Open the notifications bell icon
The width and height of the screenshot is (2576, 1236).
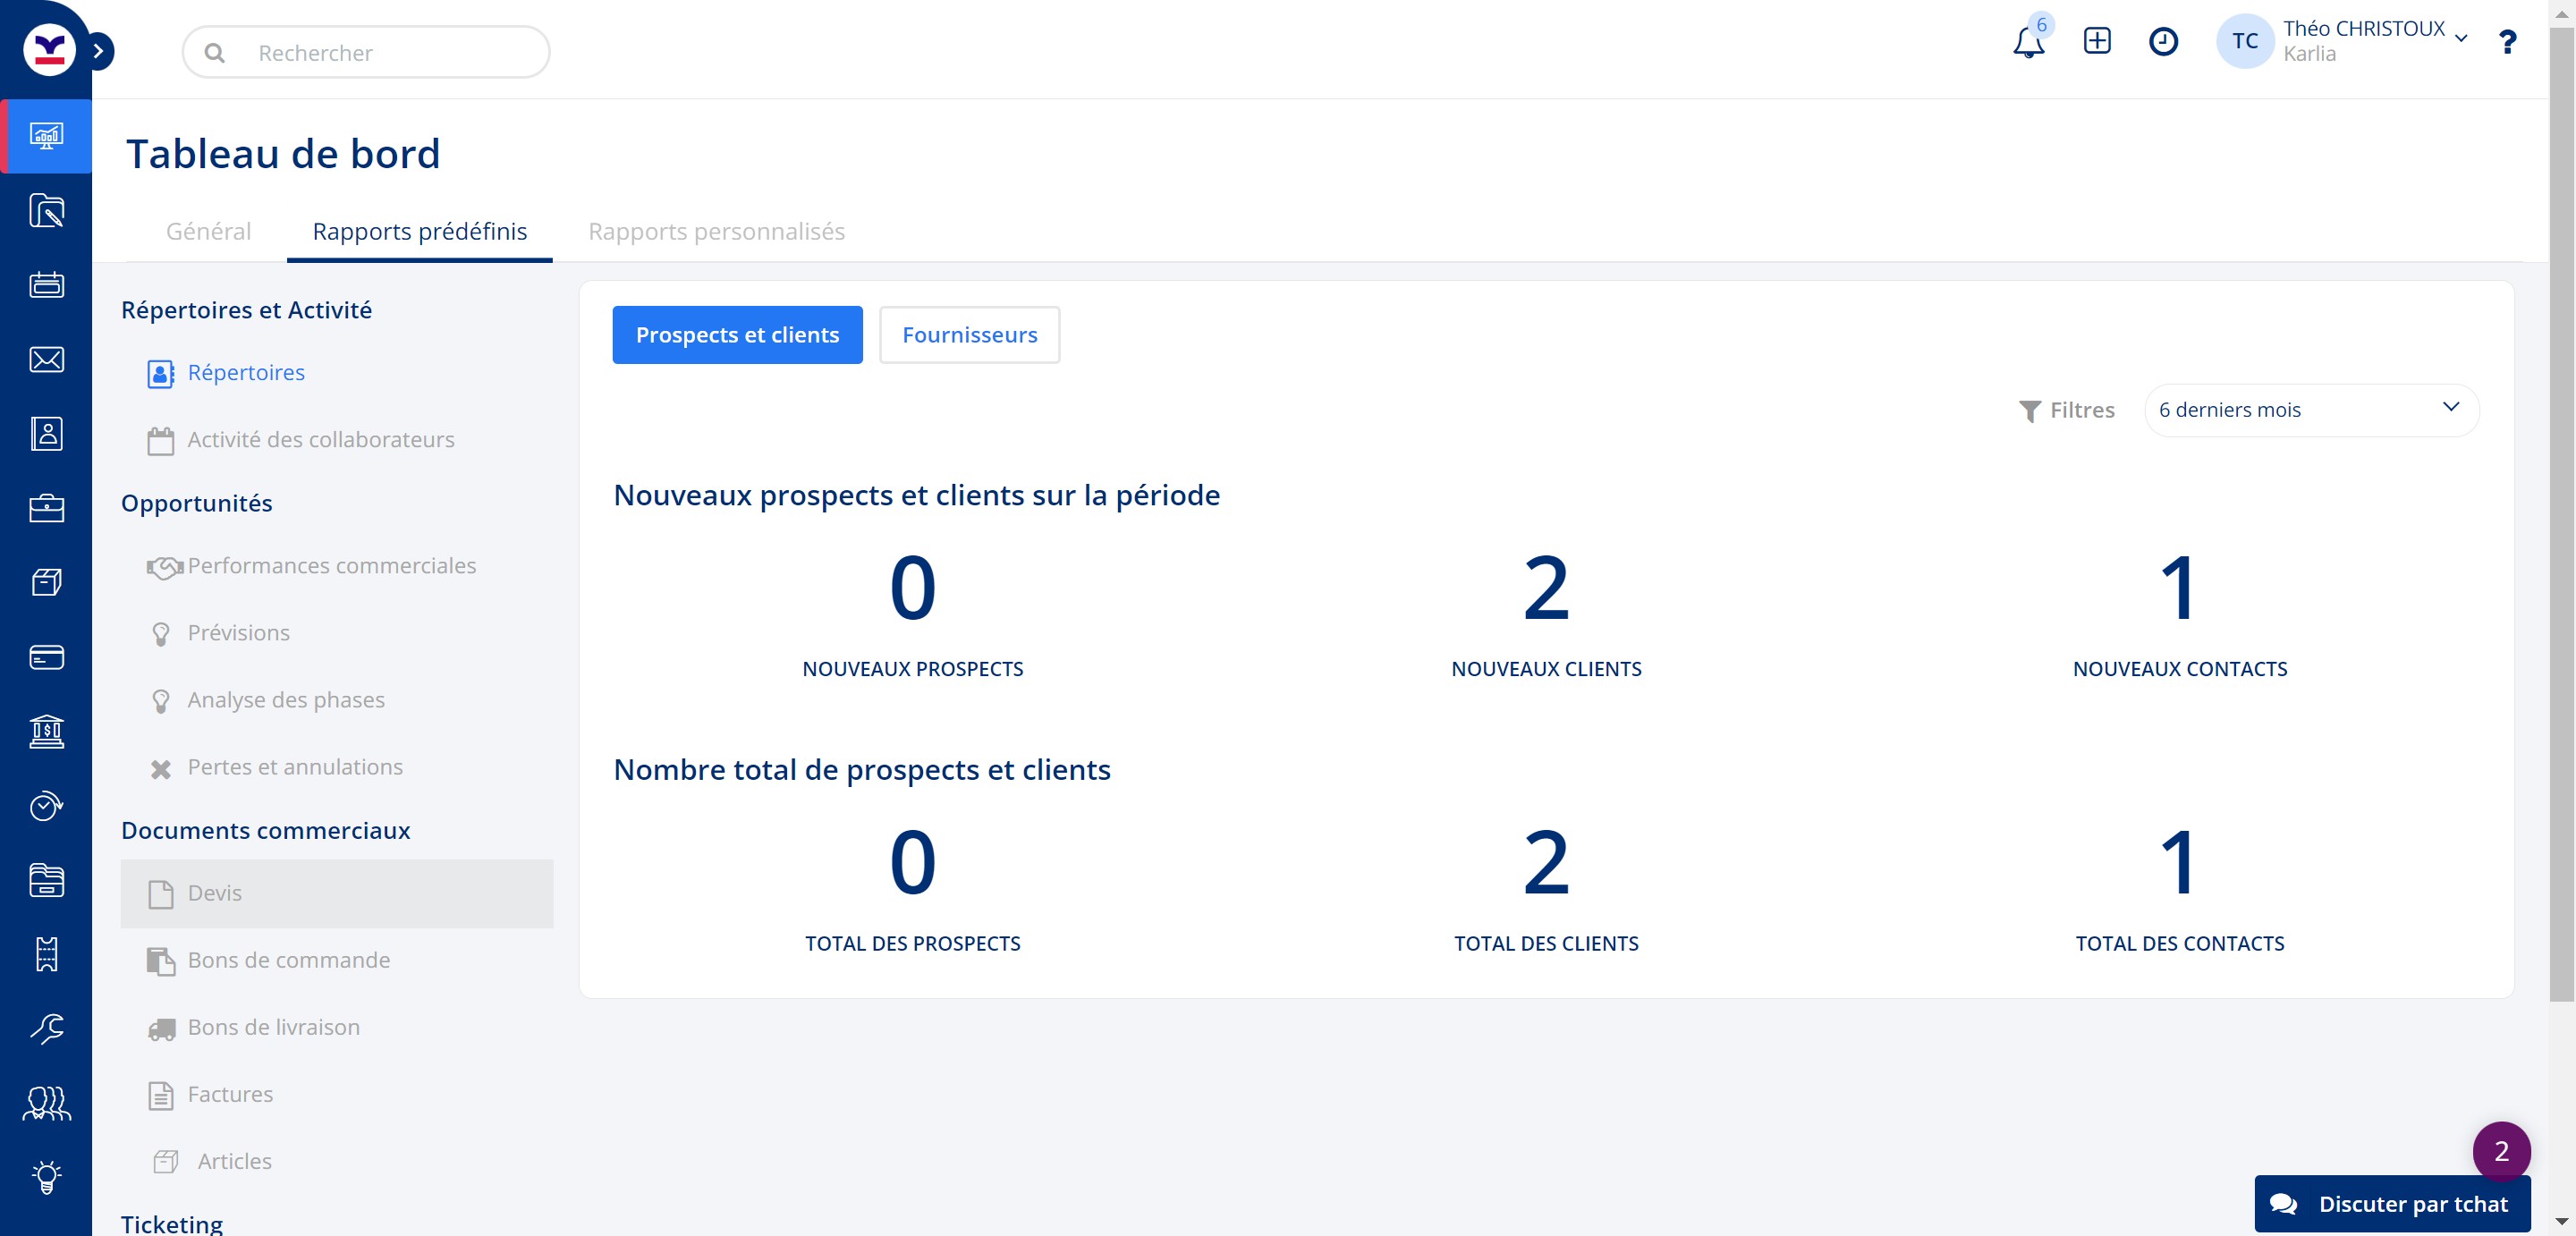[2028, 42]
